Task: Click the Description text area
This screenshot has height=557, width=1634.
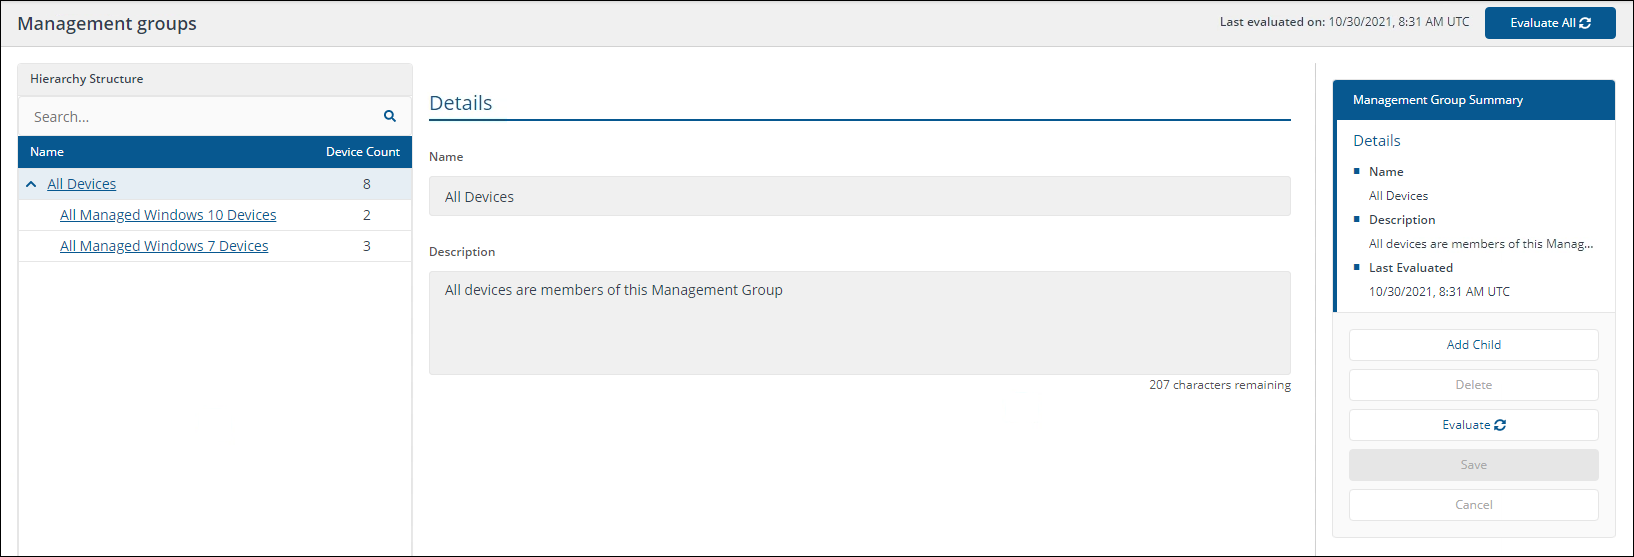Action: pyautogui.click(x=859, y=322)
